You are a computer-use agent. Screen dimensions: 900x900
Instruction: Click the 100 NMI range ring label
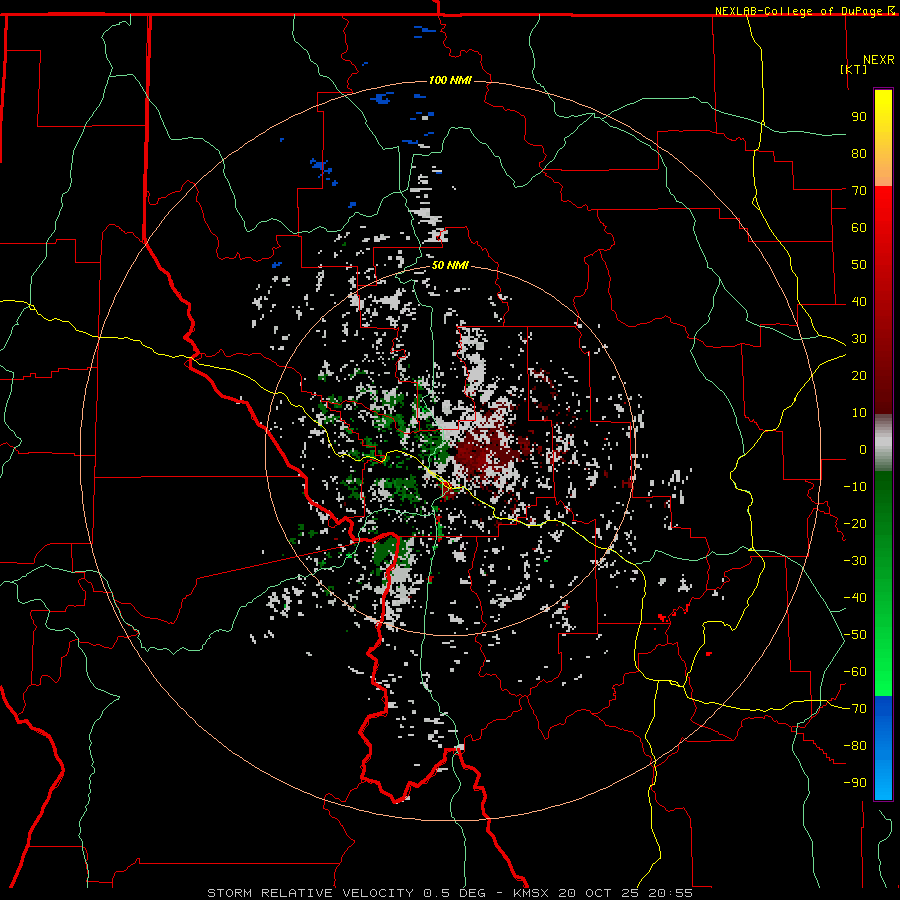point(449,80)
